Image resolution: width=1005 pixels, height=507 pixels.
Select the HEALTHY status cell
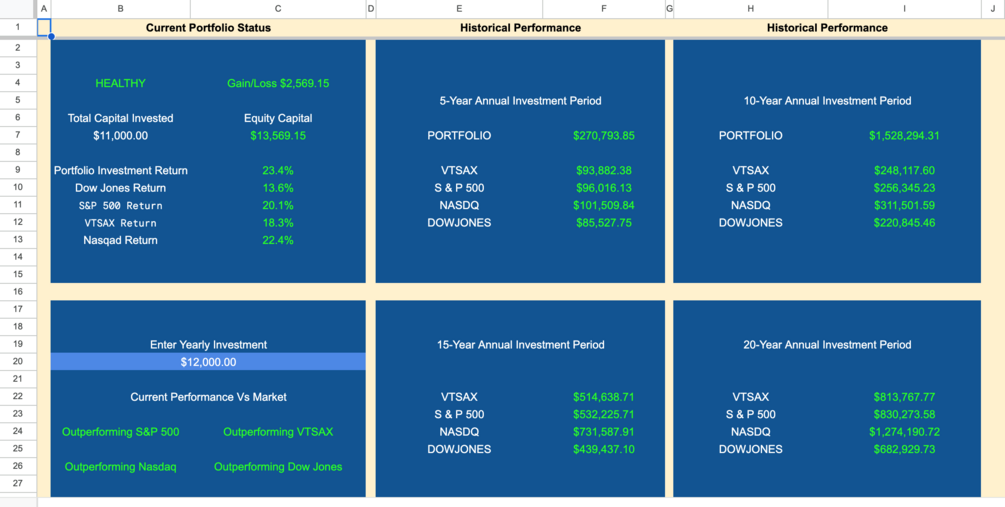[x=120, y=83]
